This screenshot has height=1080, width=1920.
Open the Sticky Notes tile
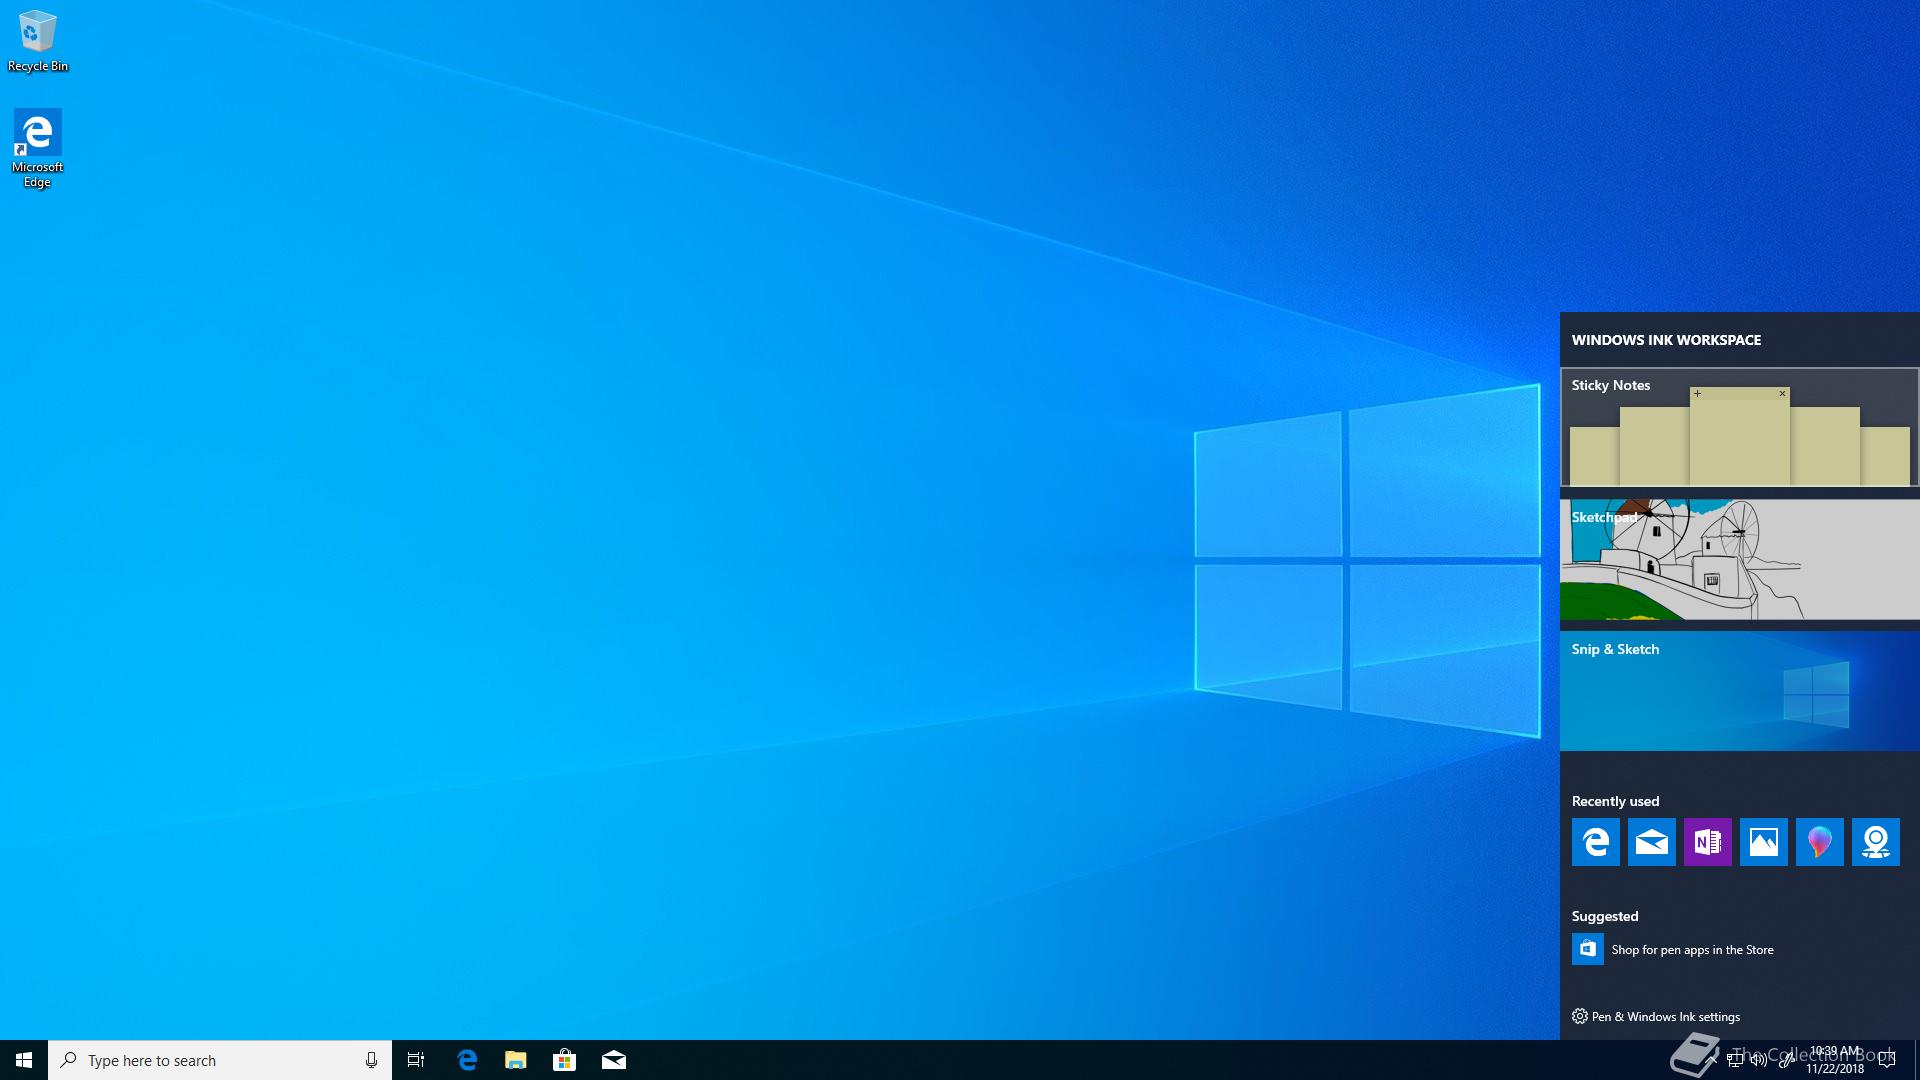click(1739, 428)
